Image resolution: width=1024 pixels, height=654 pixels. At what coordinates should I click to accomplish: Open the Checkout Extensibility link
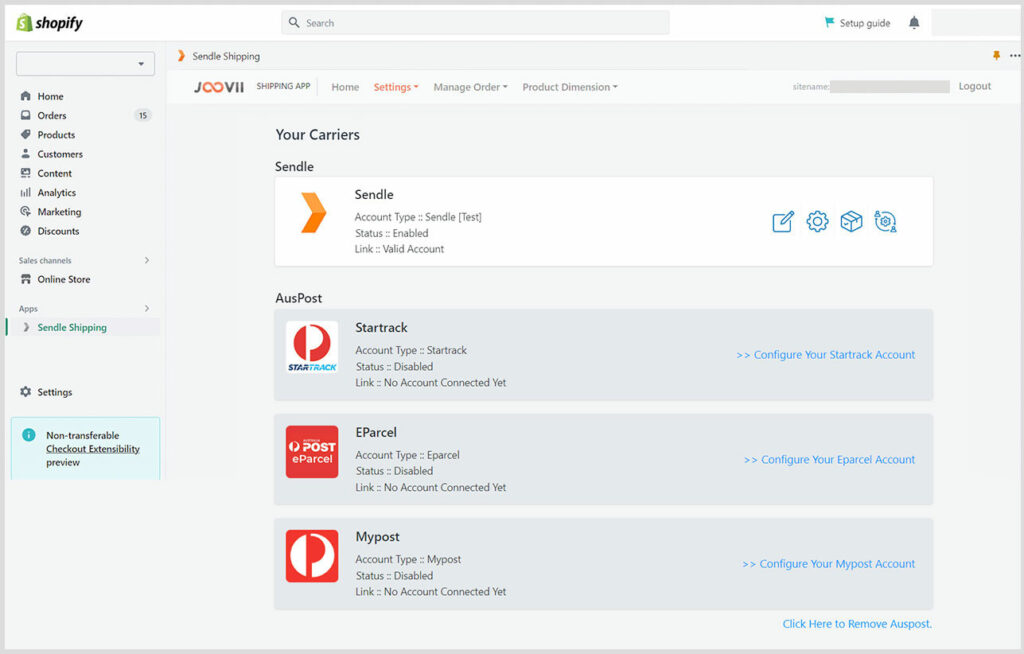[93, 449]
